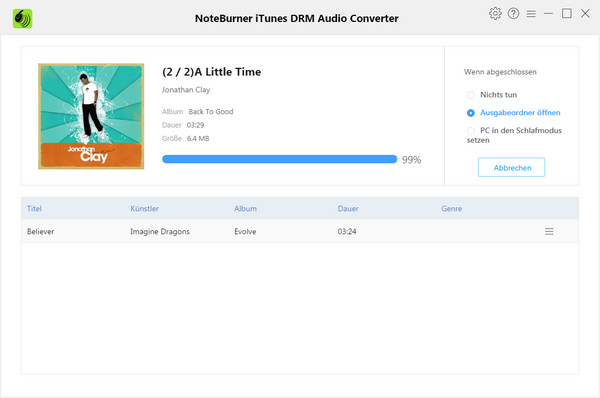Click the 'Jonathan Clay' artist name
This screenshot has width=600, height=398.
click(x=186, y=90)
